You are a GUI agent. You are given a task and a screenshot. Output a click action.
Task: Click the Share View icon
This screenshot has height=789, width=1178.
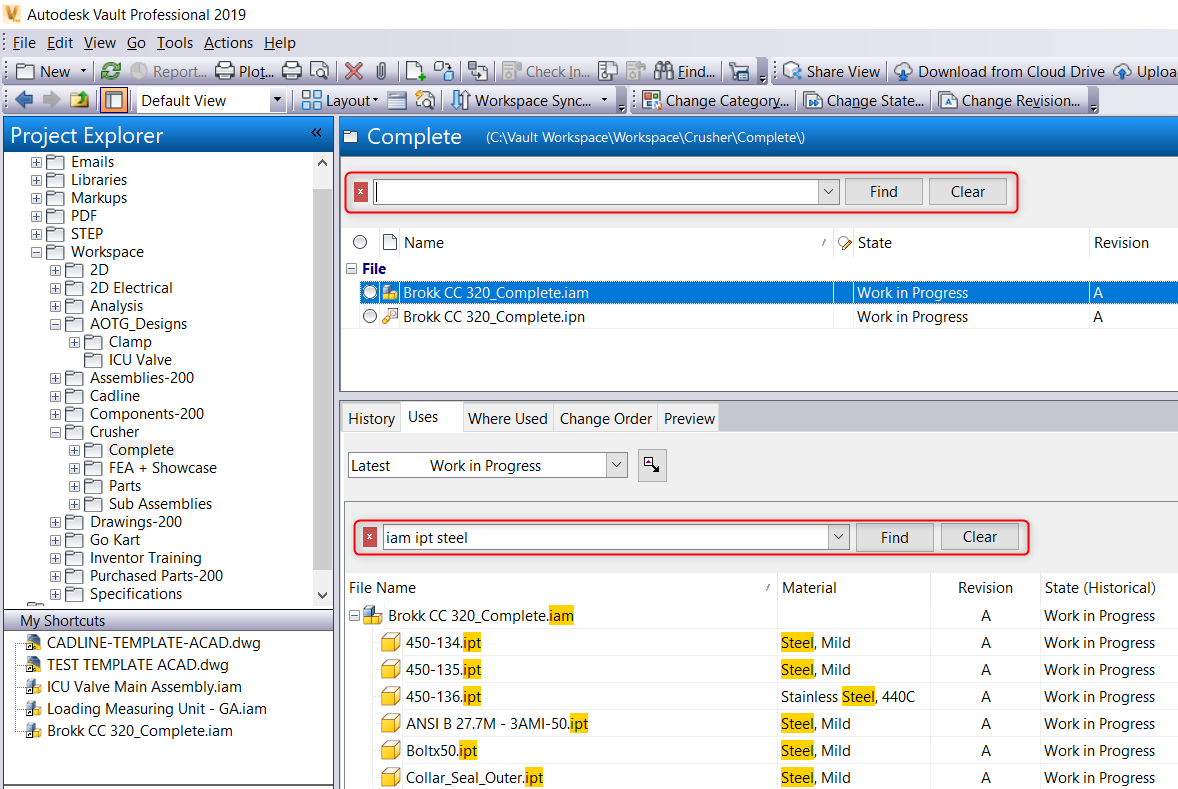click(792, 71)
